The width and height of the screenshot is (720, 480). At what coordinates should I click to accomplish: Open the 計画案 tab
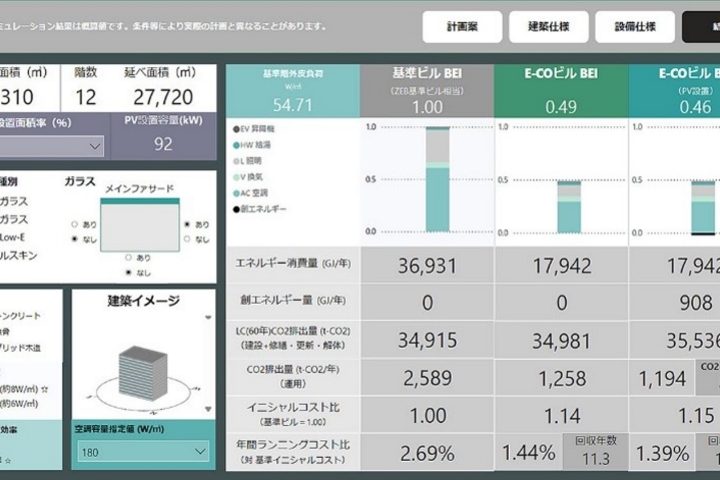(462, 27)
